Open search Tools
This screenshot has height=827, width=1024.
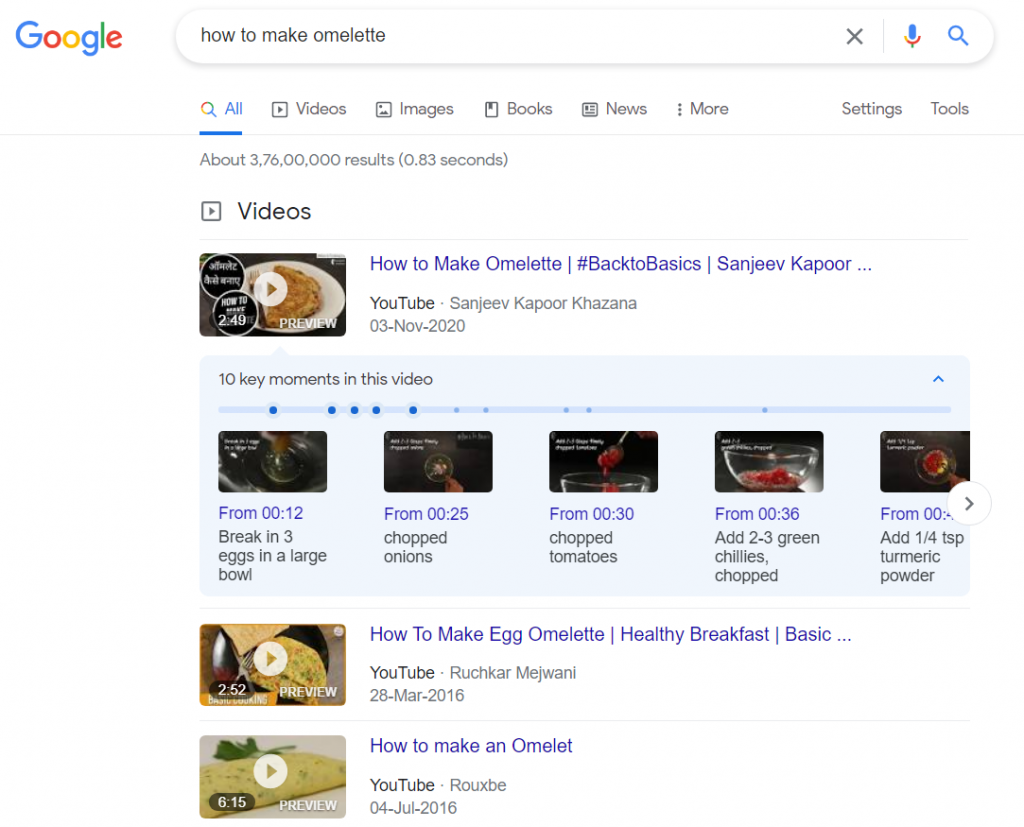coord(950,109)
